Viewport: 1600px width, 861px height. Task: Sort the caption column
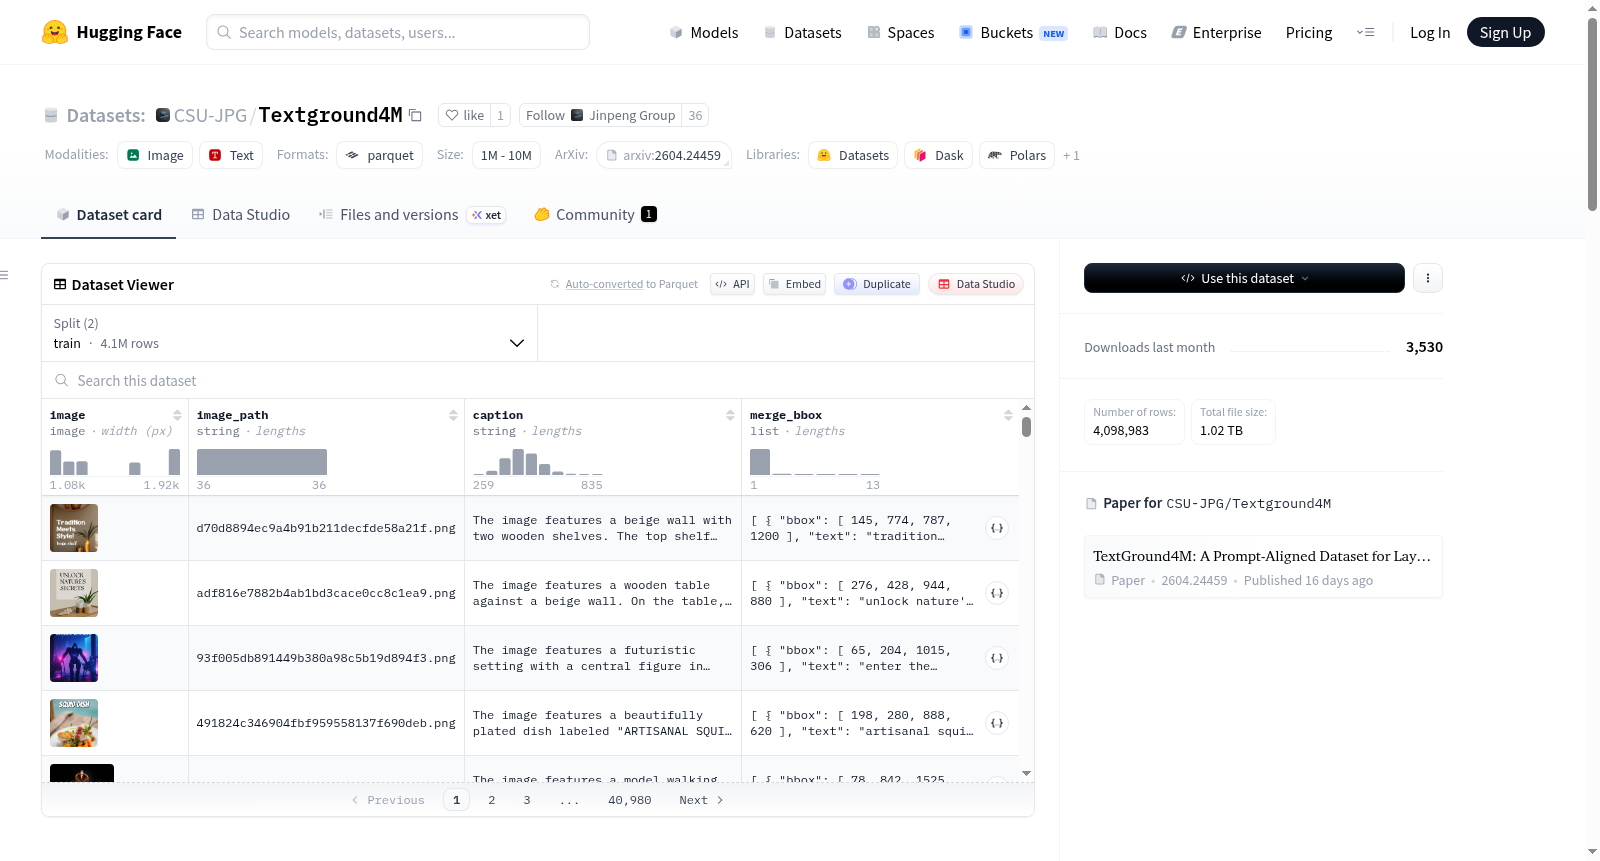click(730, 415)
